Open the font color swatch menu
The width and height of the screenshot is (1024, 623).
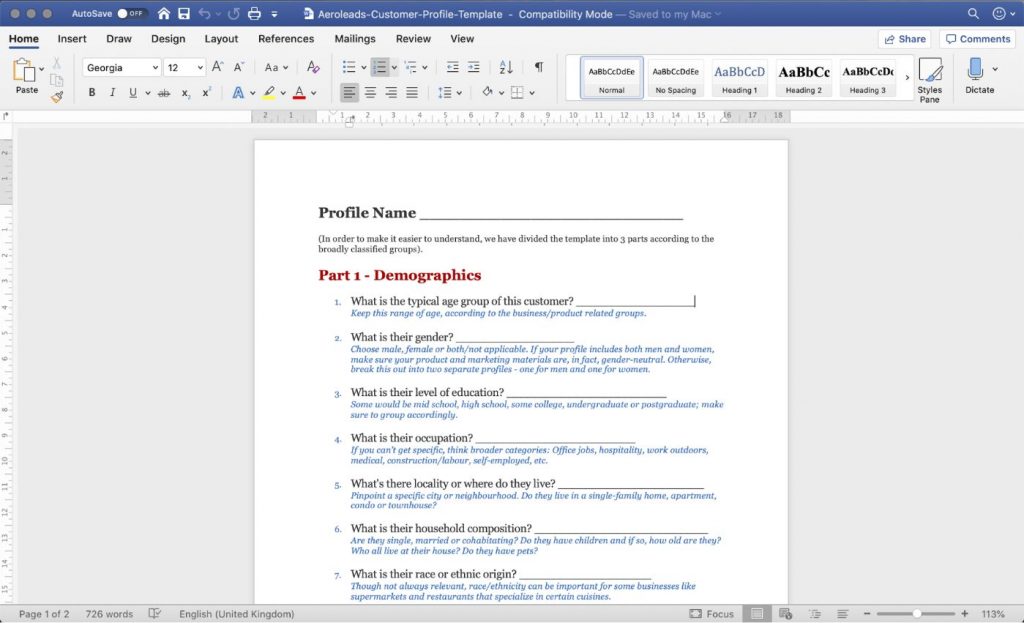click(311, 93)
